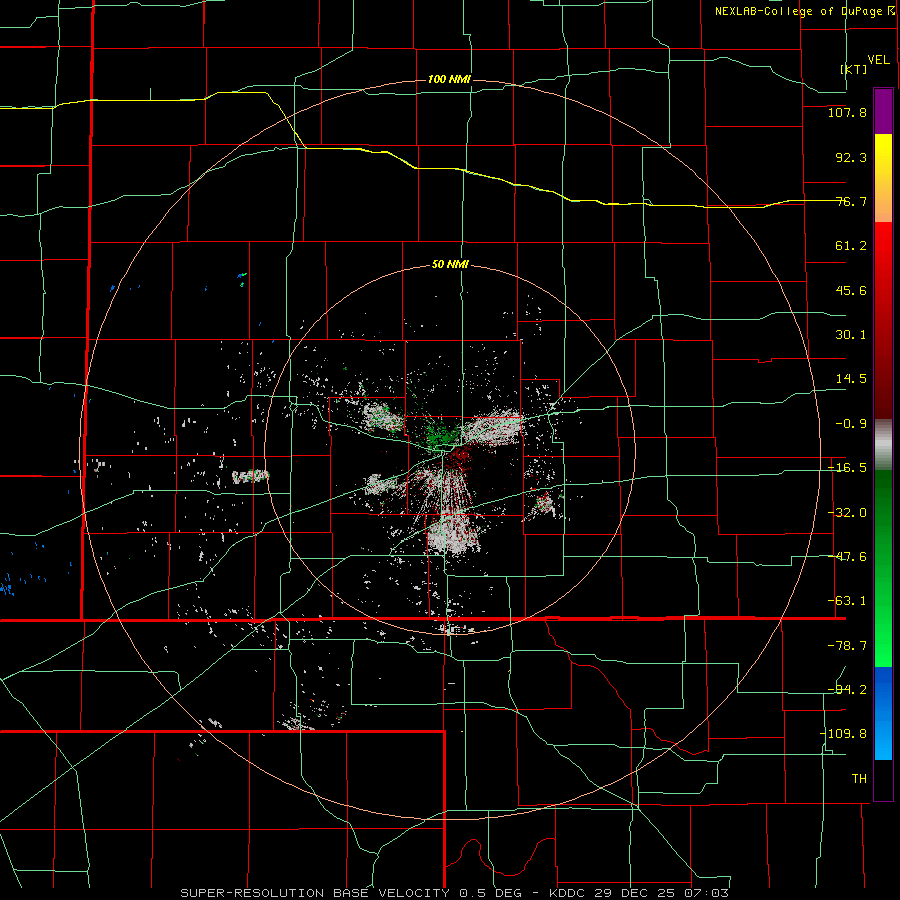This screenshot has width=900, height=900.
Task: Select the 14.5 velocity scale value
Action: tap(851, 379)
